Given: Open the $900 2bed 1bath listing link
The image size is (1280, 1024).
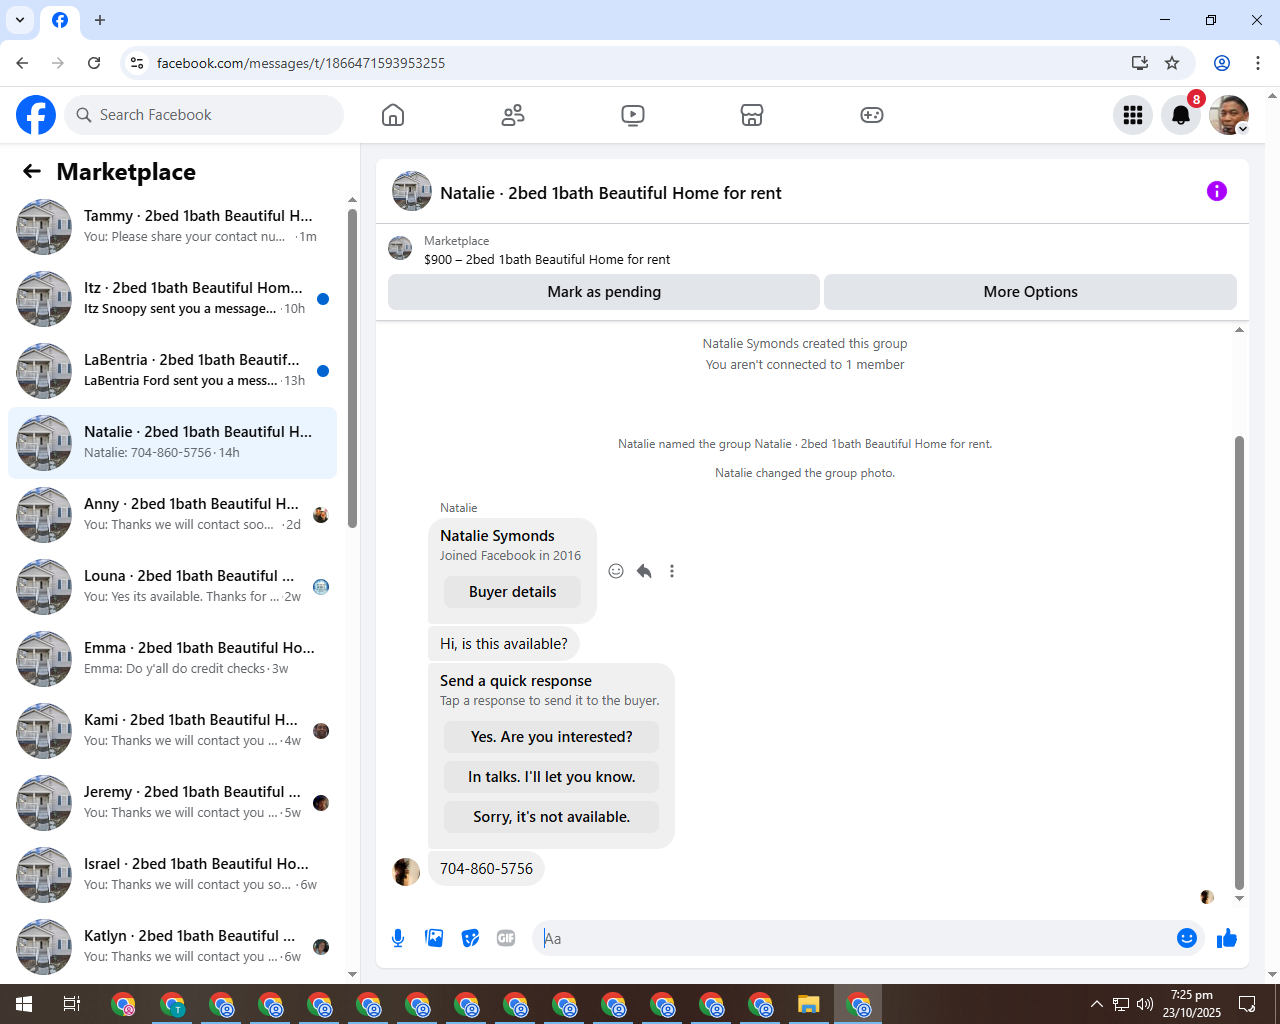Looking at the screenshot, I should [547, 259].
